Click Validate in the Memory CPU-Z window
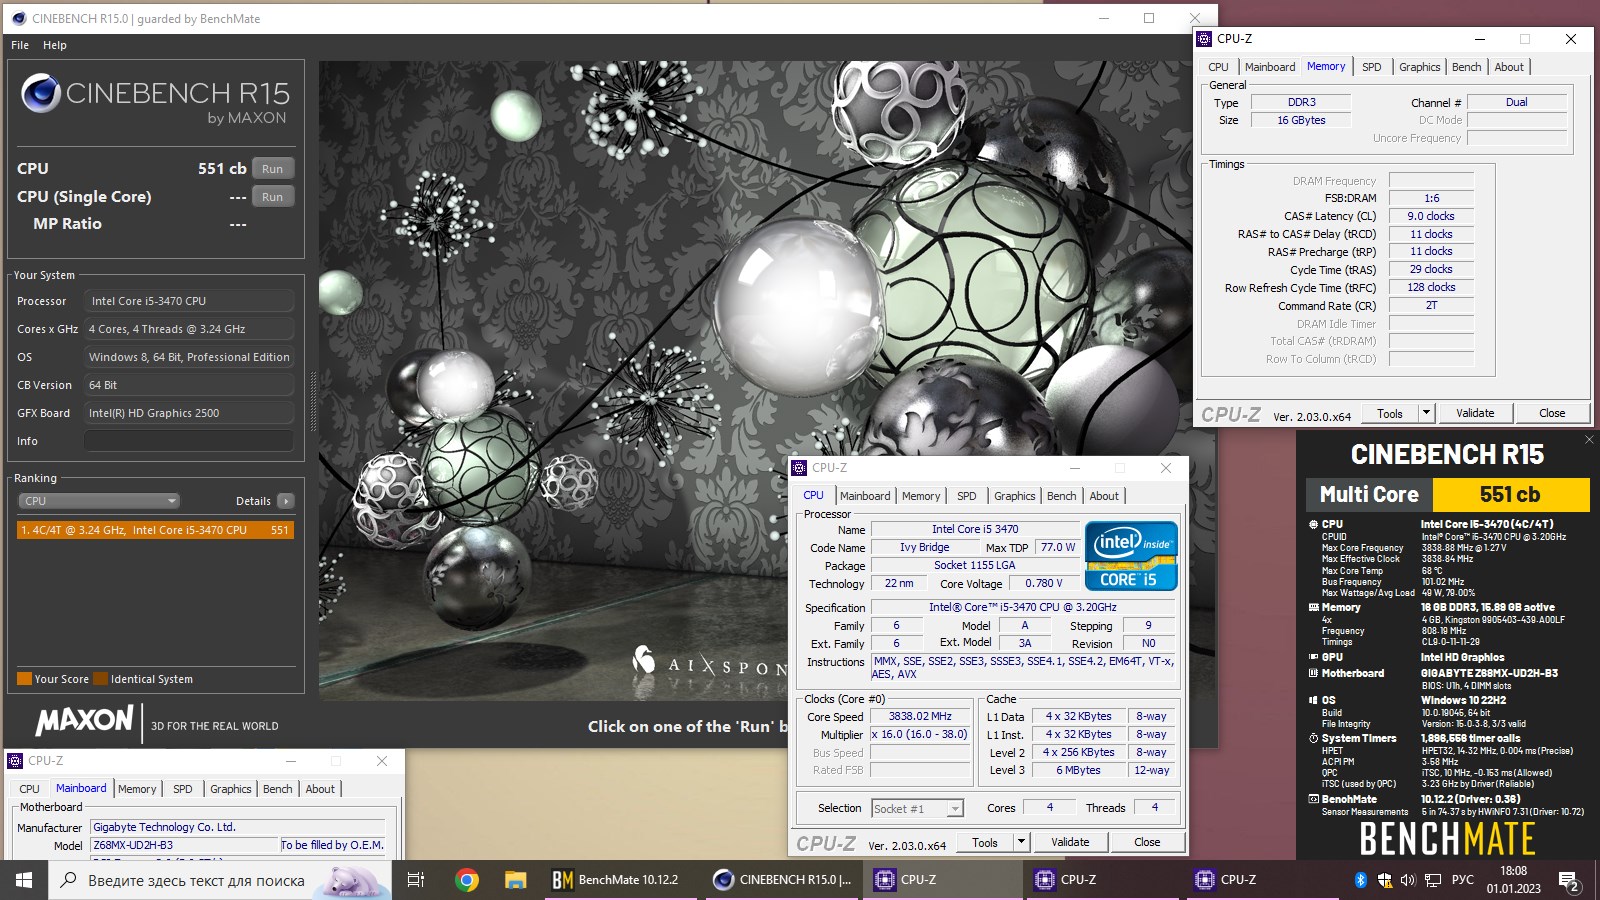 click(x=1475, y=413)
